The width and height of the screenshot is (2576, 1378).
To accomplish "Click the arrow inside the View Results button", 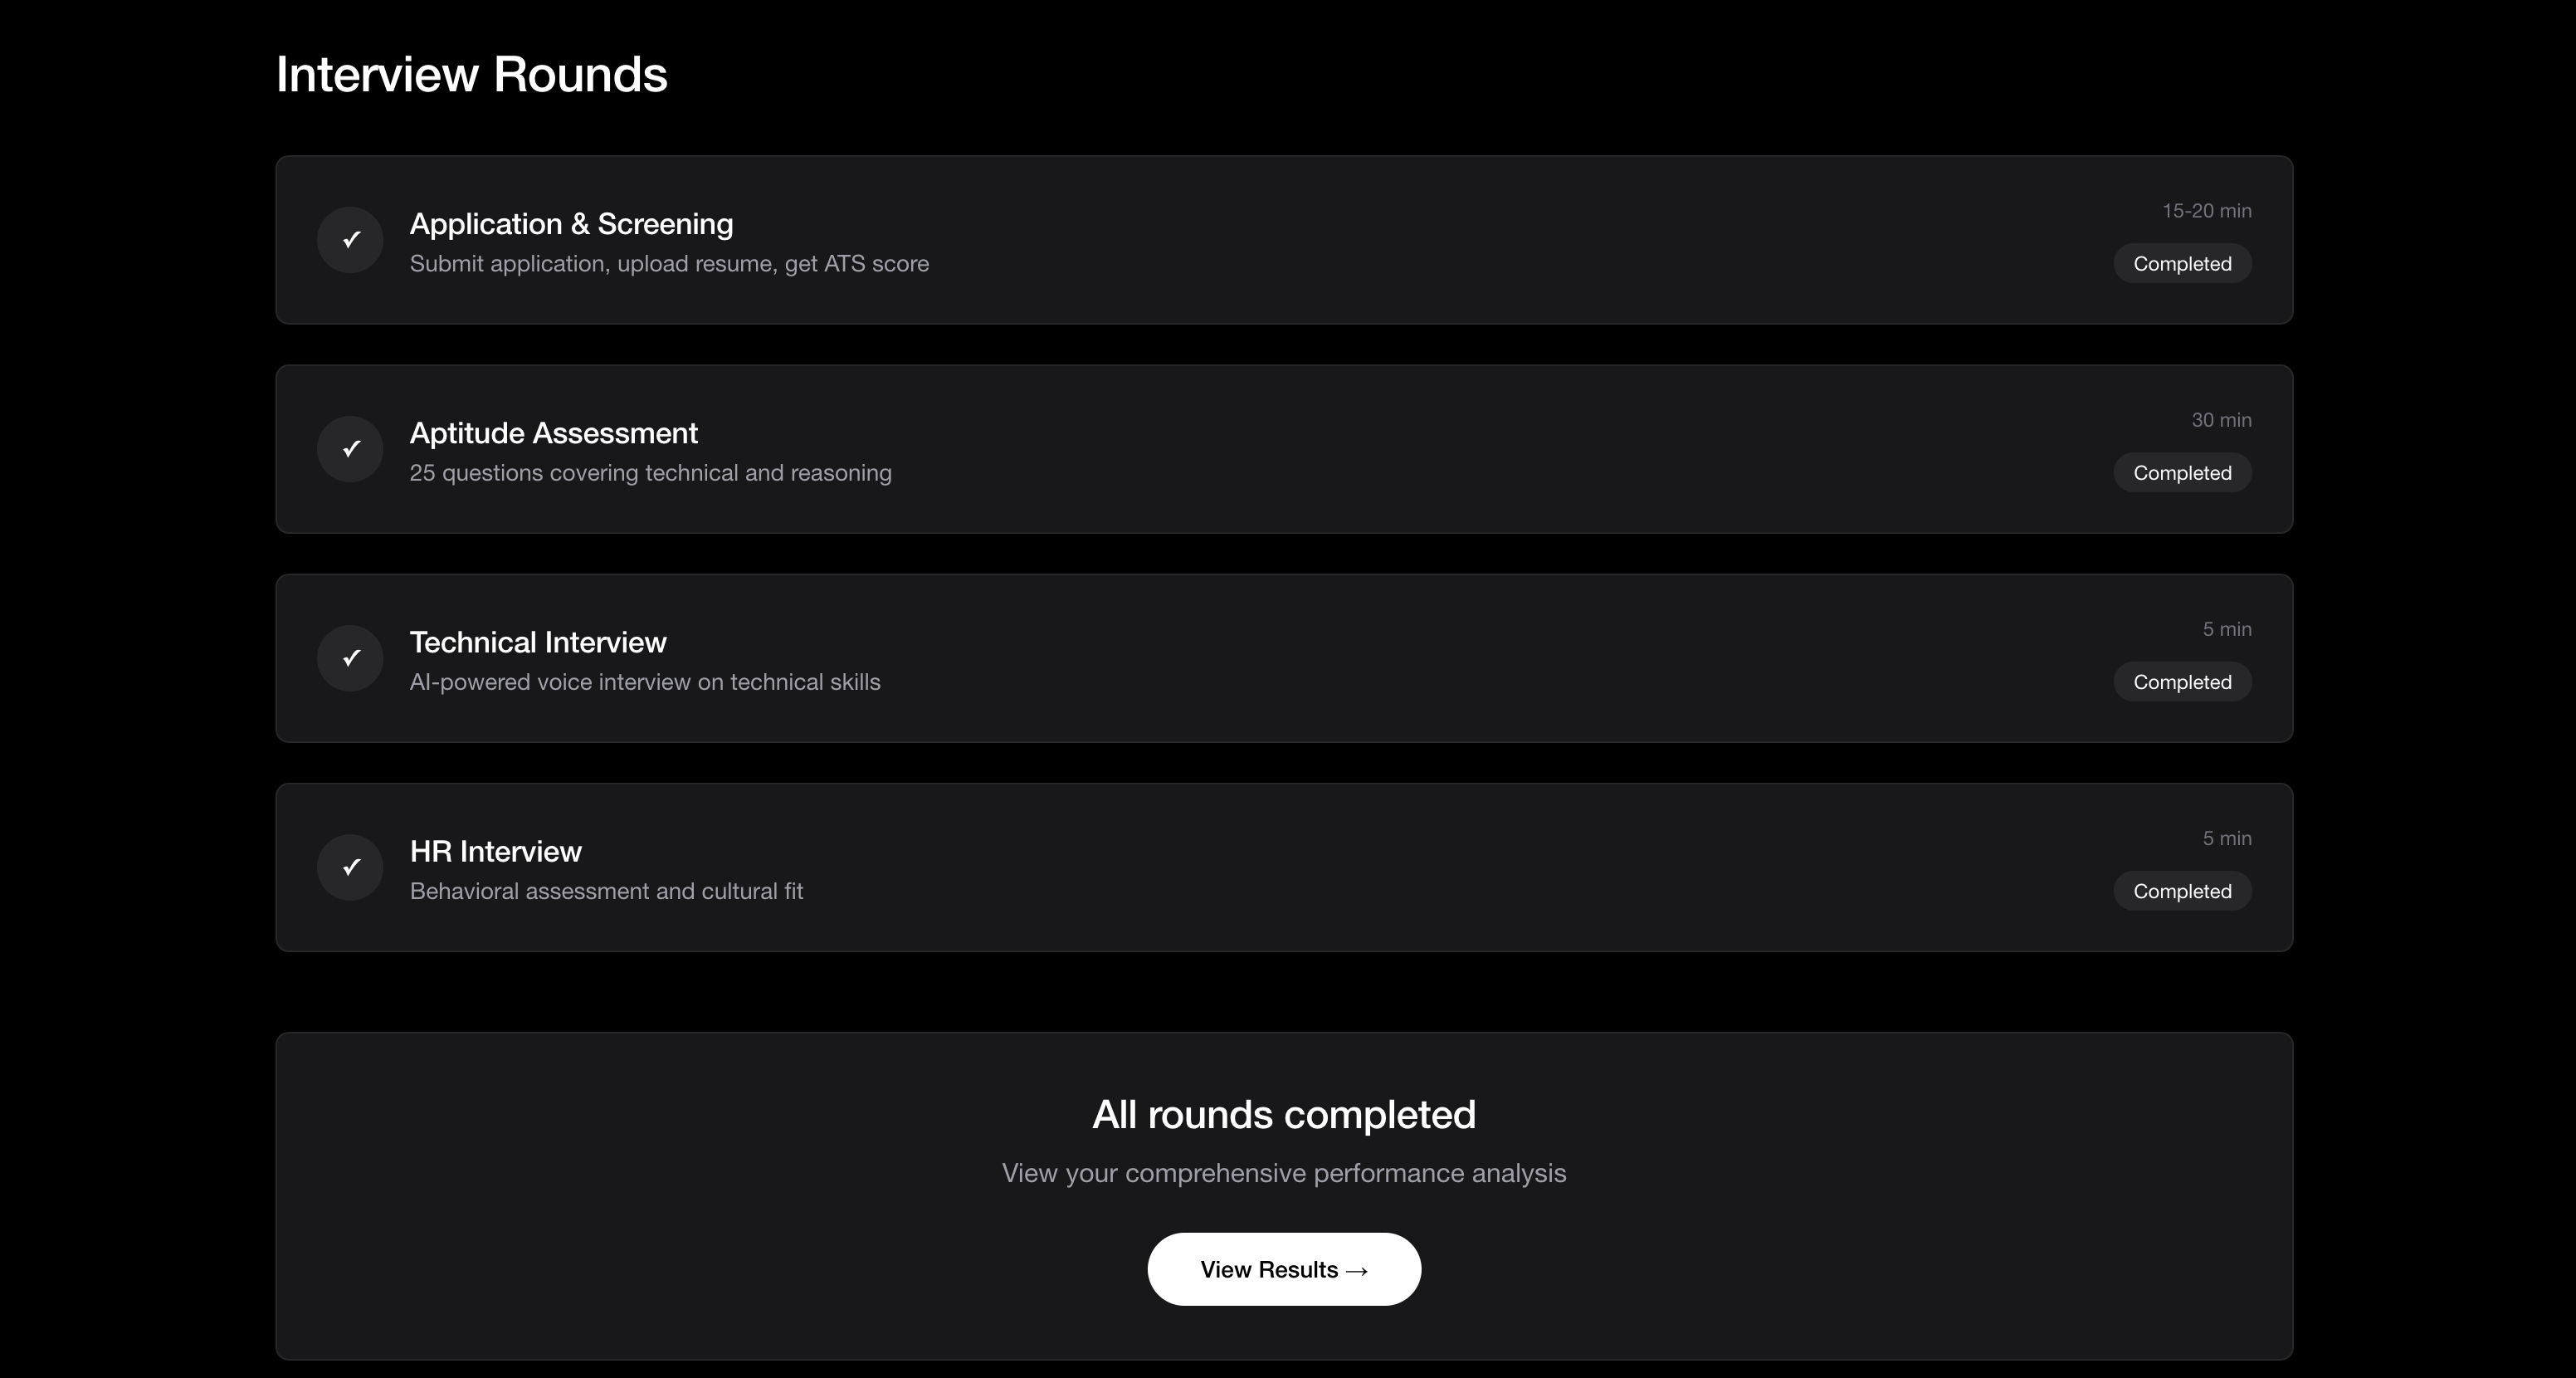I will 1357,1269.
